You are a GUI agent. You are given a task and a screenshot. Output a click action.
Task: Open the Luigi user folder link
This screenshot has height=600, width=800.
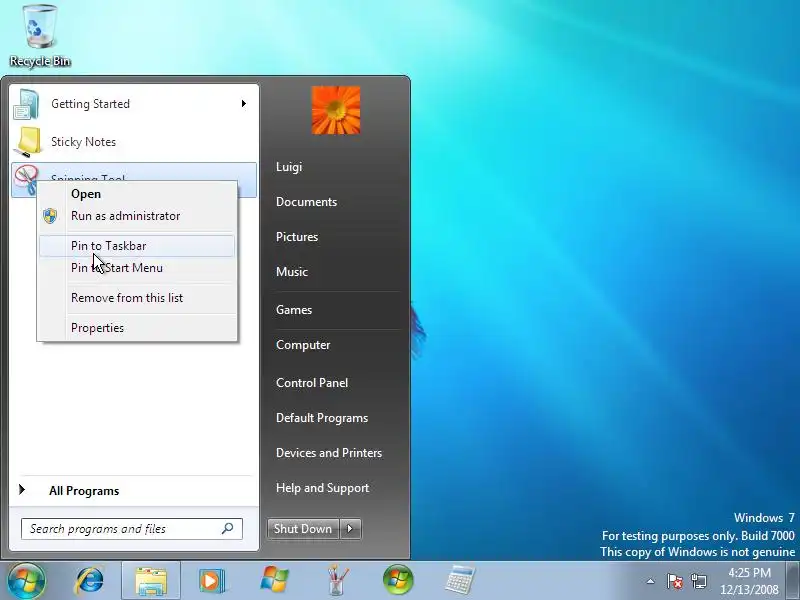pyautogui.click(x=289, y=167)
